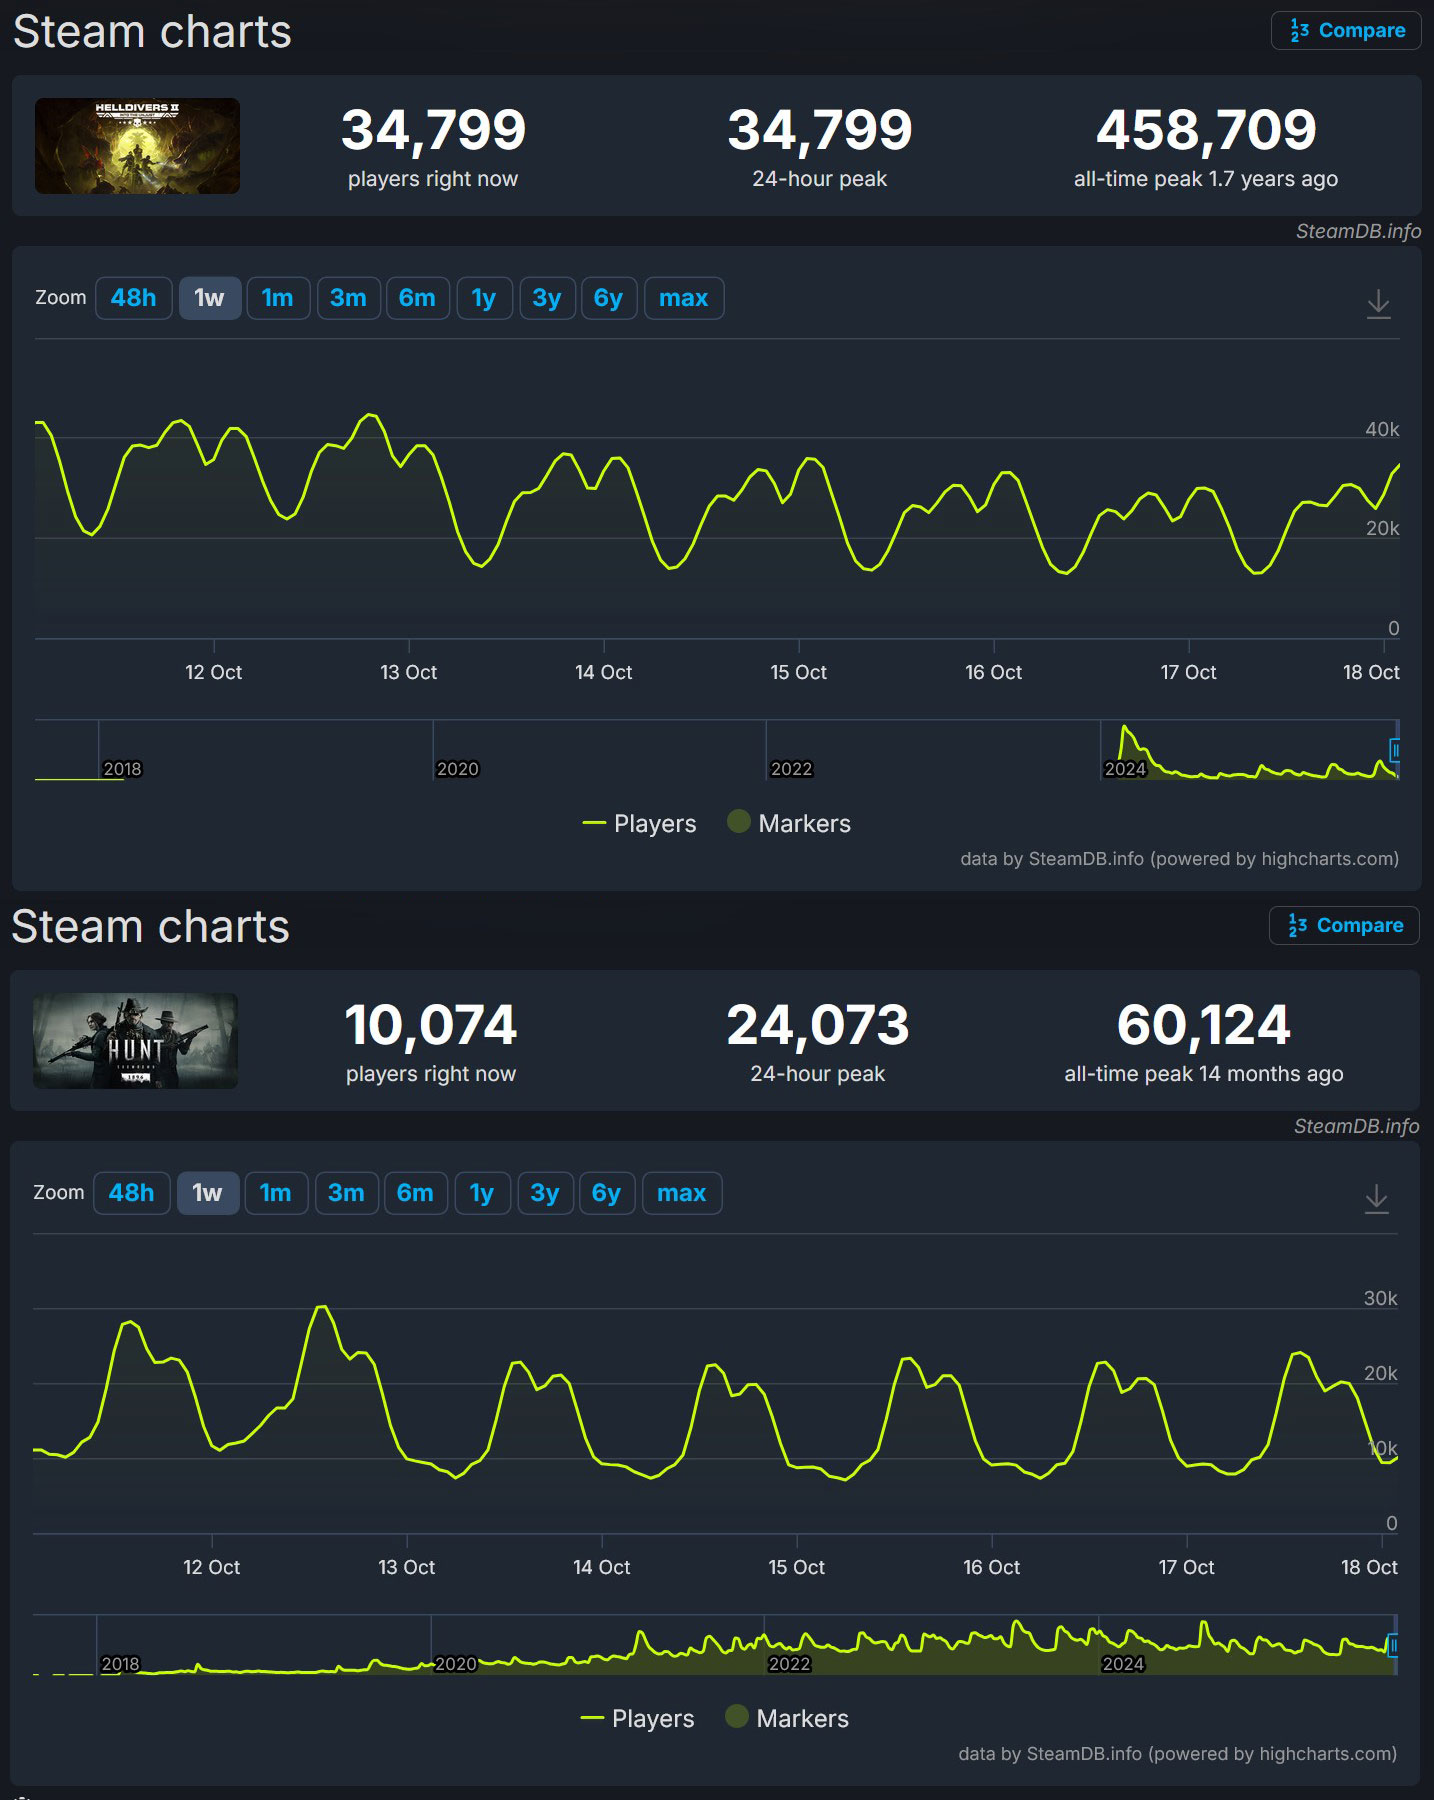Viewport: 1434px width, 1800px height.
Task: Set Helldivers II chart zoom to max
Action: coord(684,298)
